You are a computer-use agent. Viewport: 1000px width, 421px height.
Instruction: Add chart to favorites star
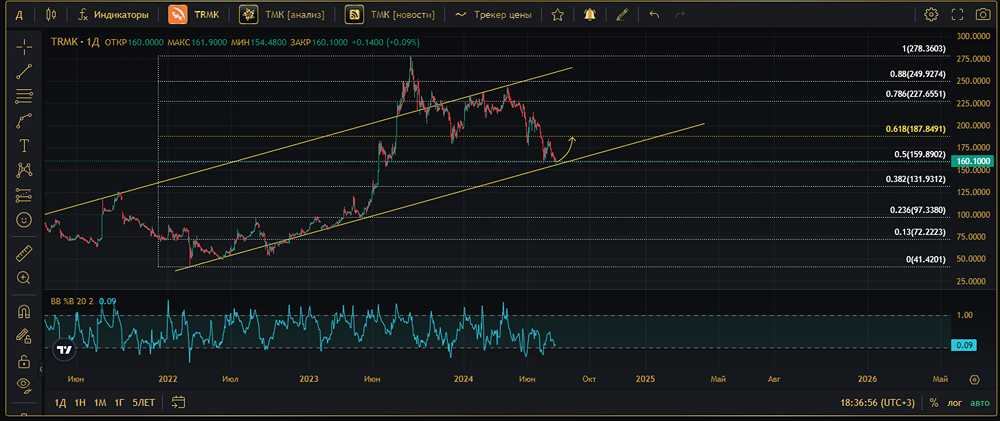point(557,14)
